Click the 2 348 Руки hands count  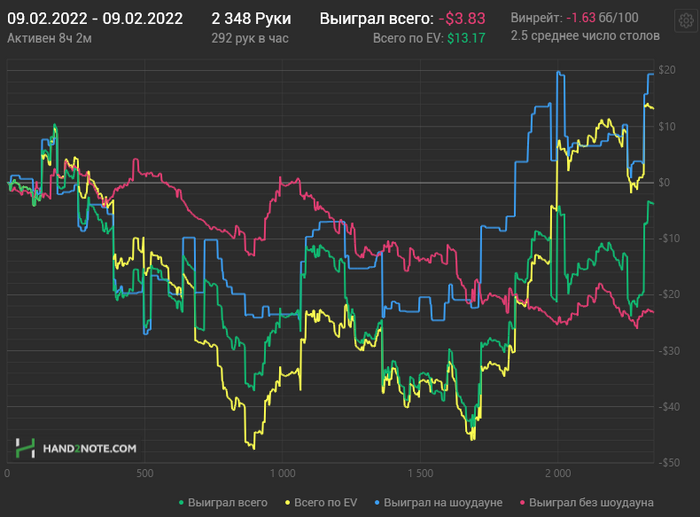[251, 19]
